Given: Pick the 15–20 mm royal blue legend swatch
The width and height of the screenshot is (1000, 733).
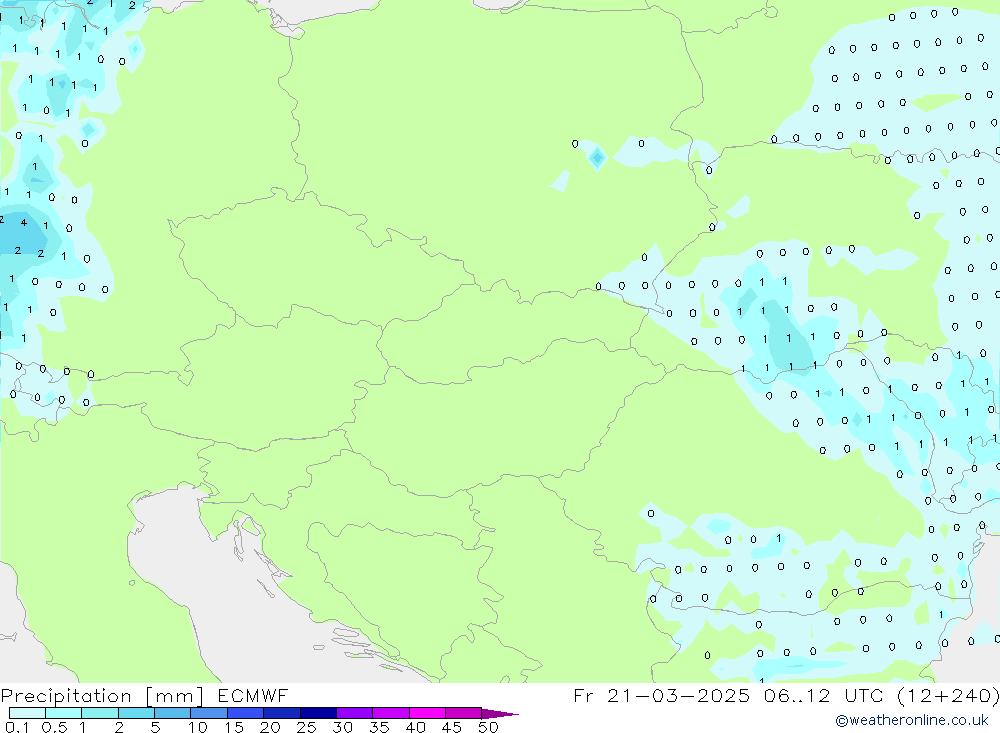Looking at the screenshot, I should coord(245,713).
